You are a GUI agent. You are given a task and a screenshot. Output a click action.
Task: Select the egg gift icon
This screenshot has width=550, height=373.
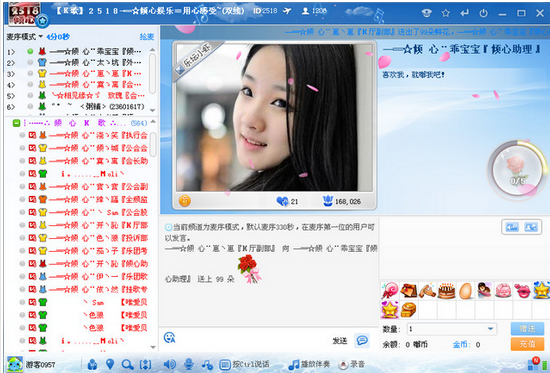465,291
